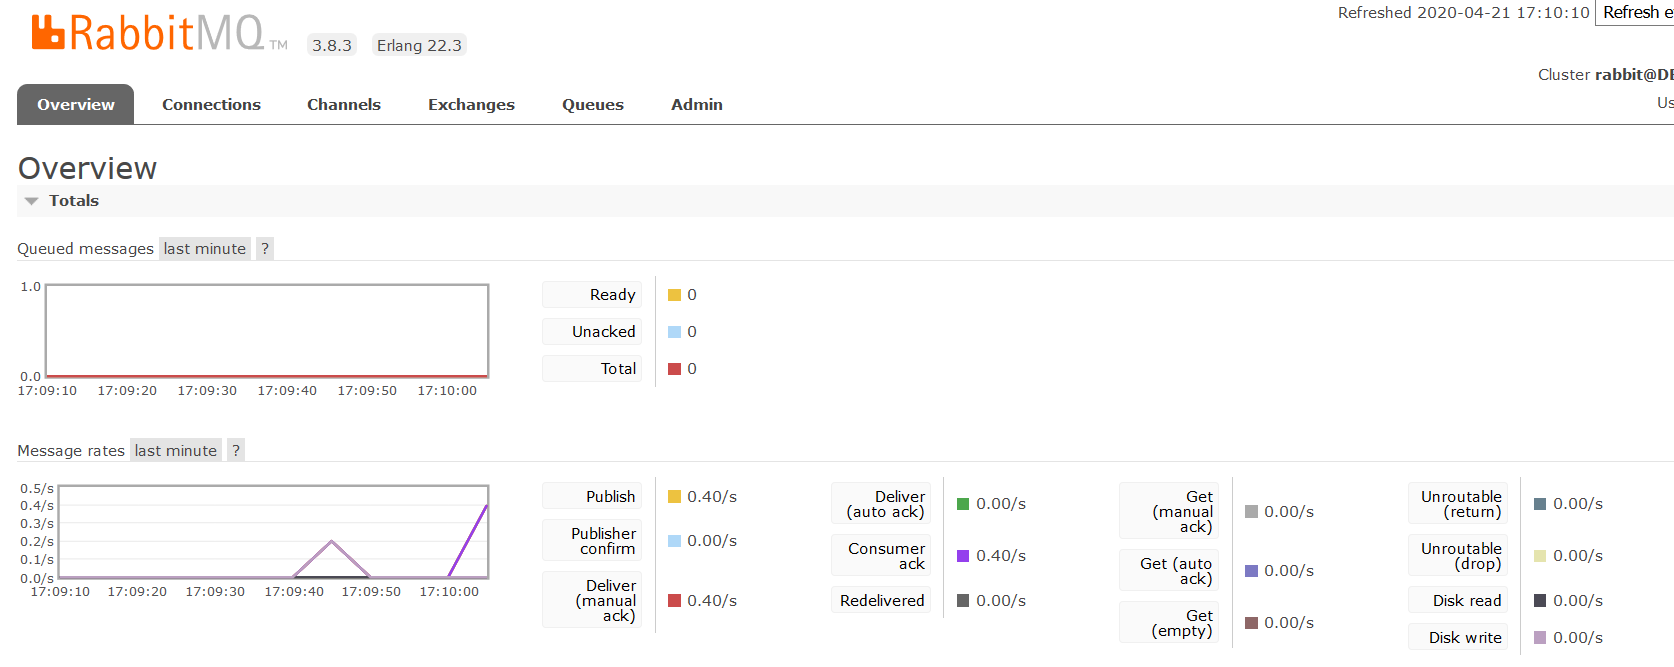The width and height of the screenshot is (1674, 667).
Task: Click the Redelivered label
Action: [881, 601]
